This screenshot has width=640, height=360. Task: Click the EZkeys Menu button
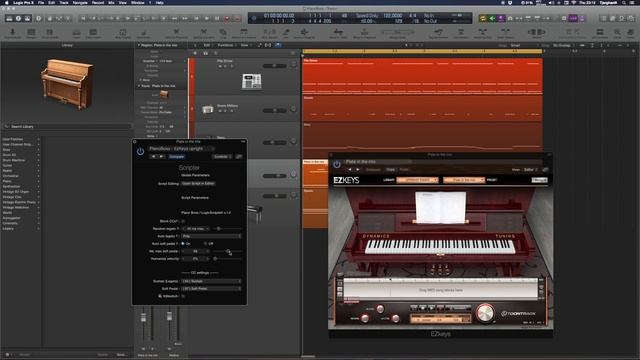pyautogui.click(x=539, y=180)
